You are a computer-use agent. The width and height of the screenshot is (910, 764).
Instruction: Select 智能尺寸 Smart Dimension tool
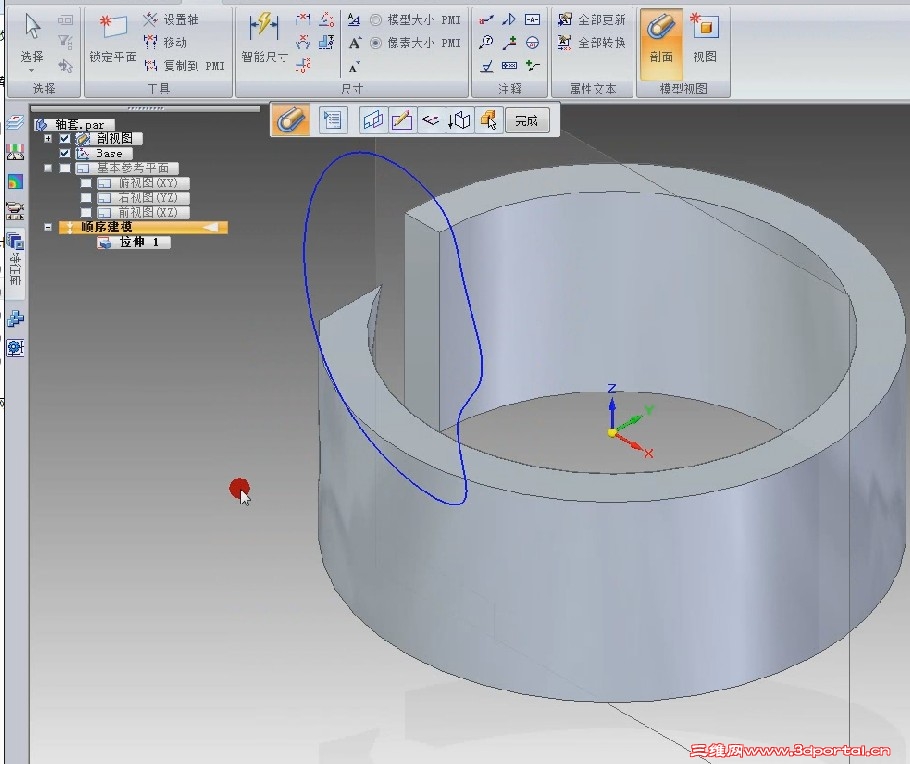coord(264,39)
